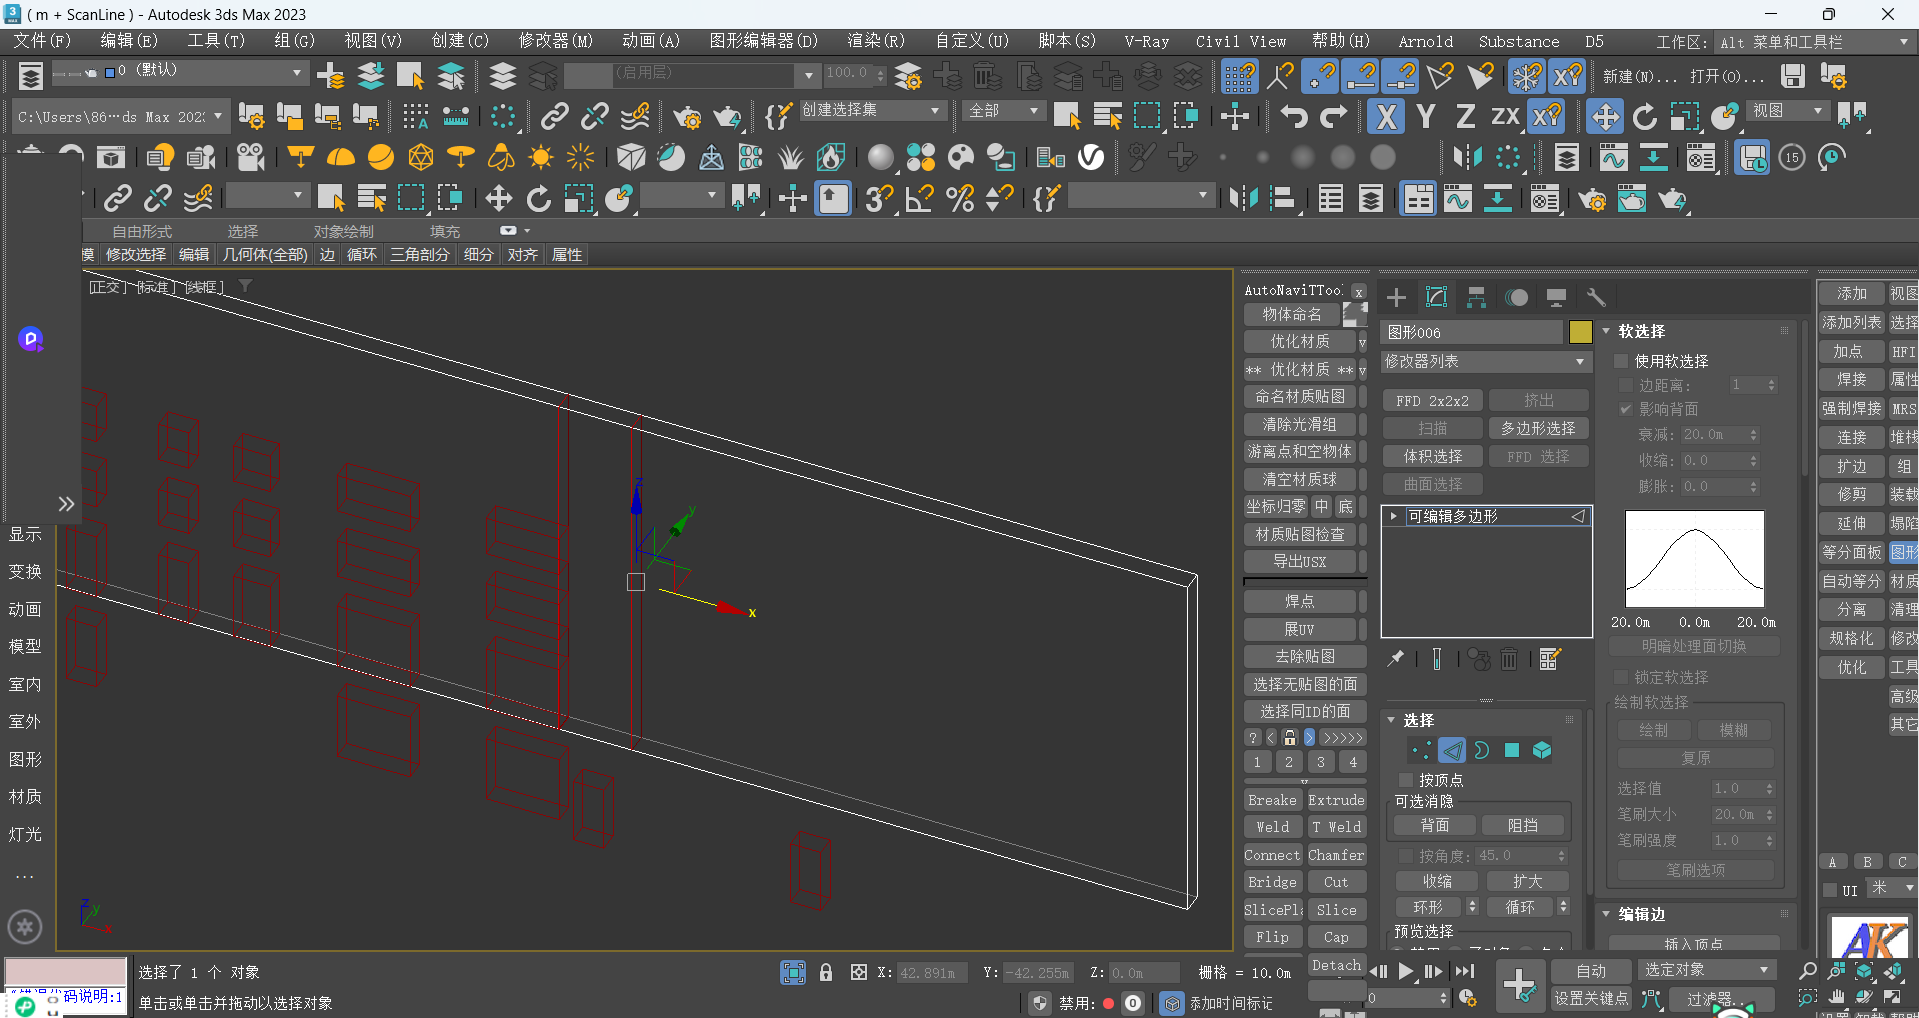Open the Display command panel tab
The height and width of the screenshot is (1018, 1919).
(x=1556, y=297)
